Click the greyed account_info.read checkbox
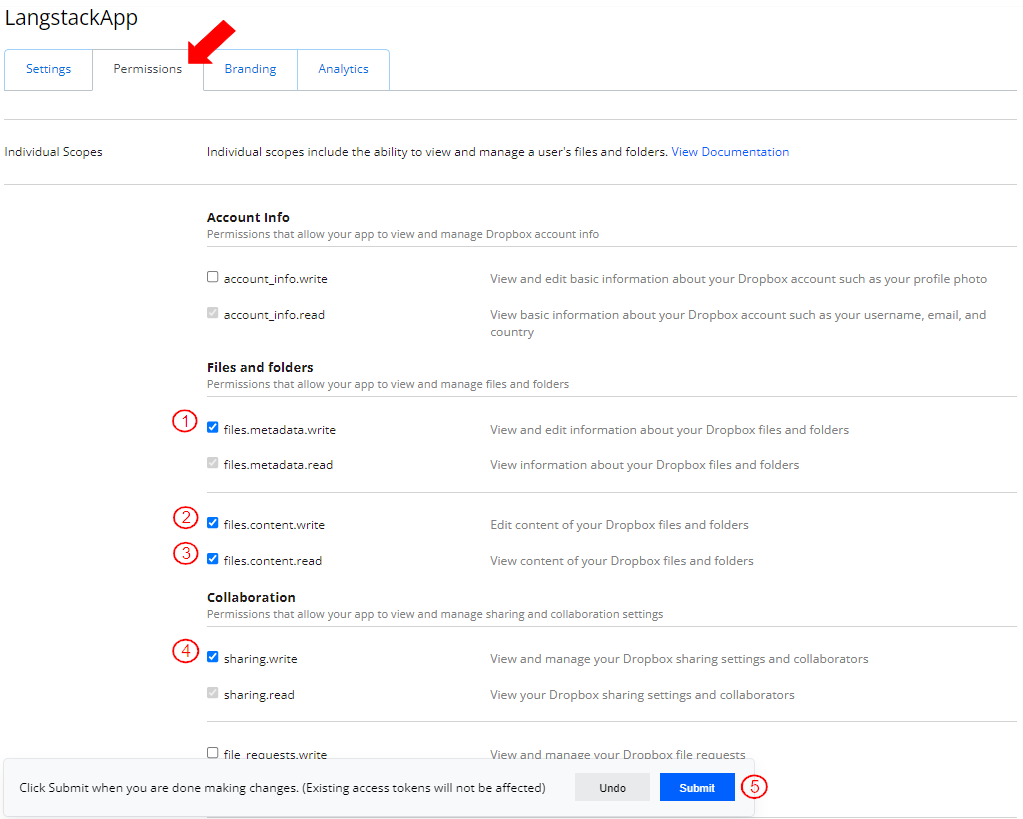 point(213,313)
